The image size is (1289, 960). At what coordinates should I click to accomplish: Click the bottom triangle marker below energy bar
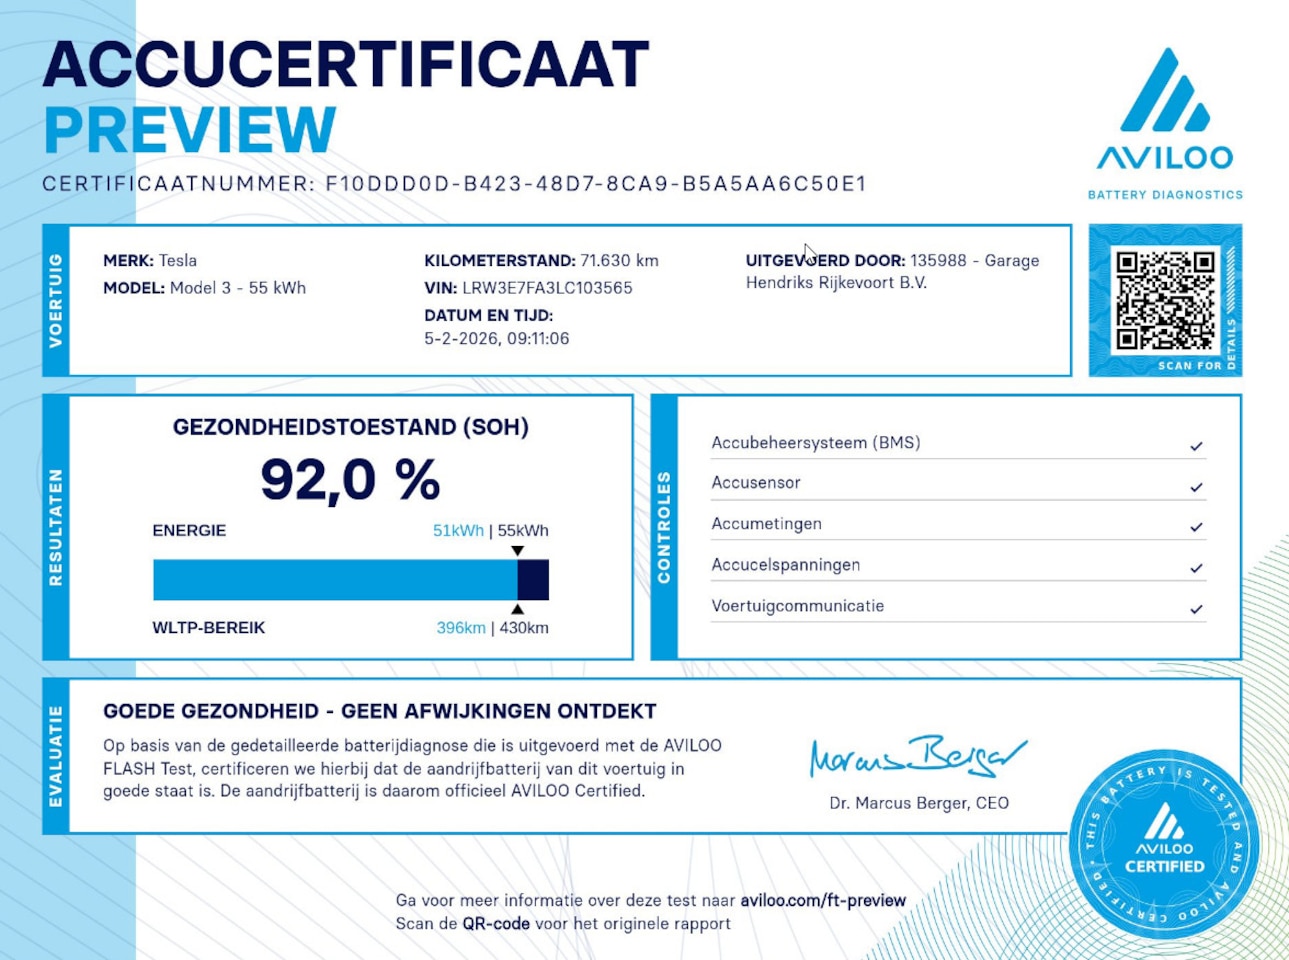click(x=517, y=609)
